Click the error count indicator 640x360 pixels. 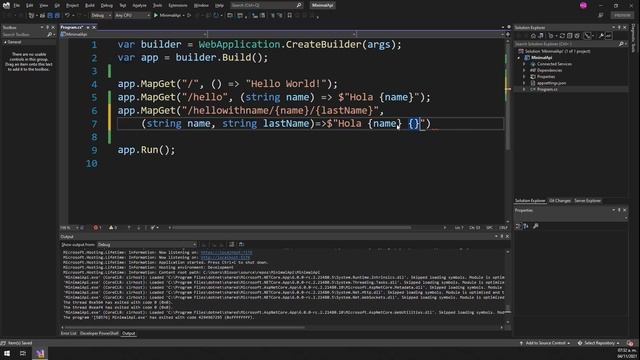97,228
